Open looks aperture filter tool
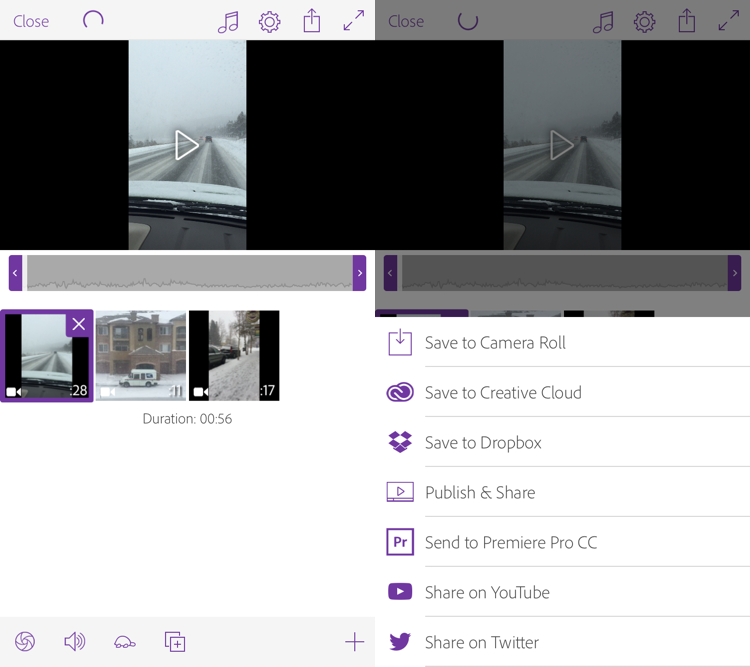The height and width of the screenshot is (667, 750). pyautogui.click(x=25, y=642)
